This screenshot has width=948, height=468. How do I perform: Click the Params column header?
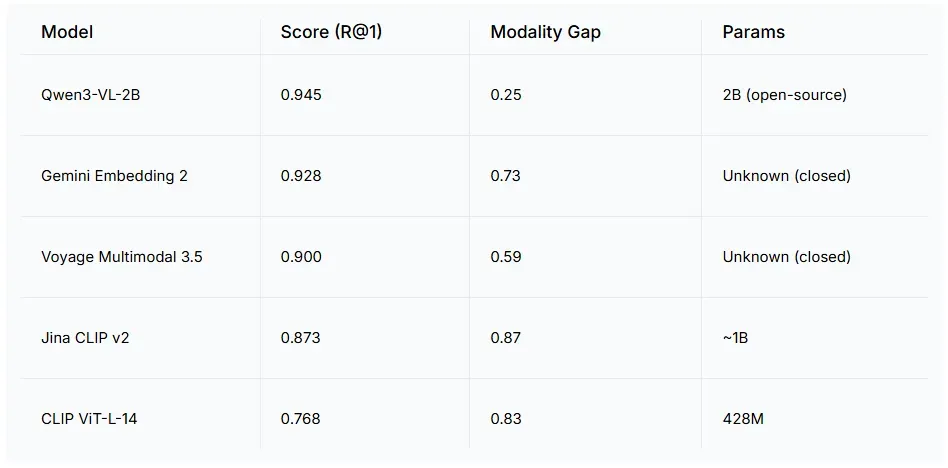coord(753,32)
